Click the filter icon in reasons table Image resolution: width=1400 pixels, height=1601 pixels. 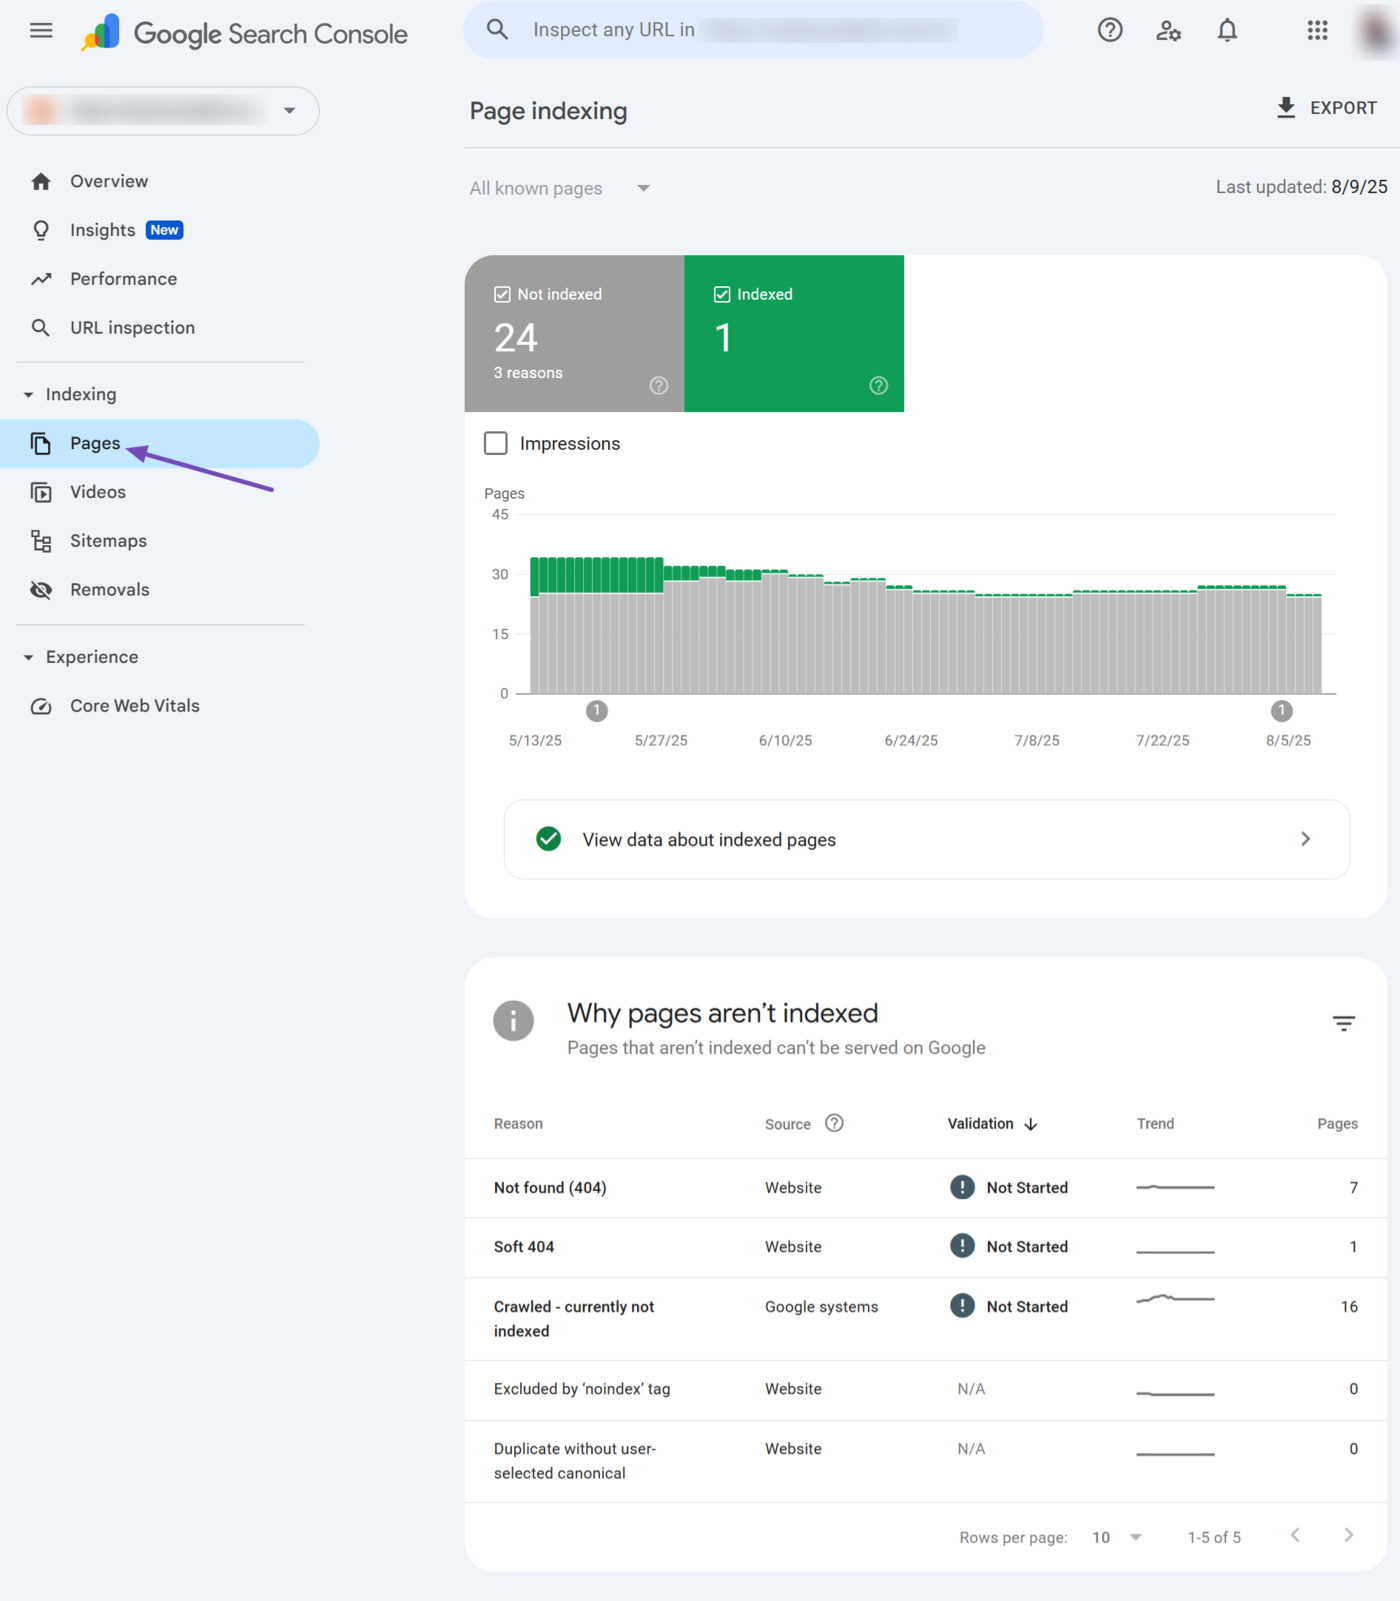point(1343,1023)
